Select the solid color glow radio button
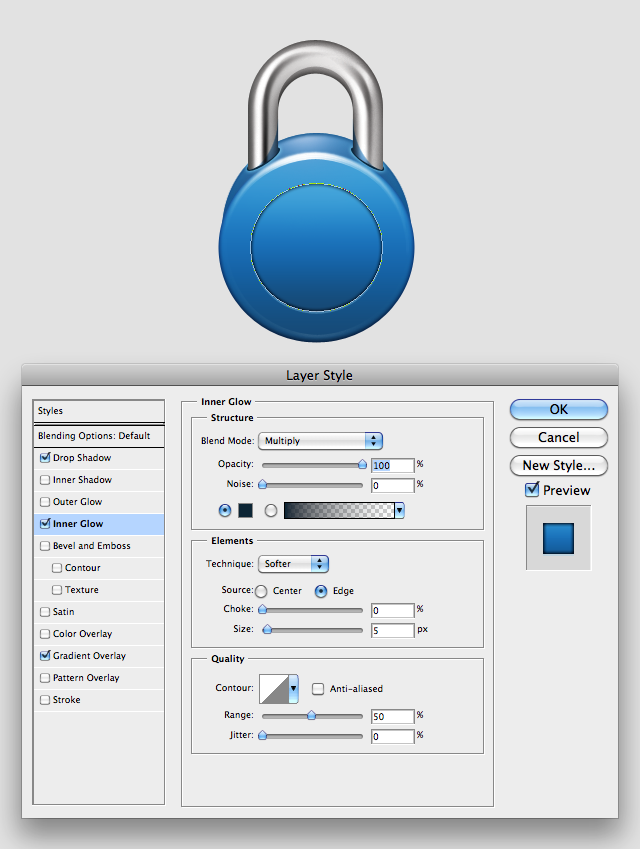The image size is (640, 849). pos(225,510)
